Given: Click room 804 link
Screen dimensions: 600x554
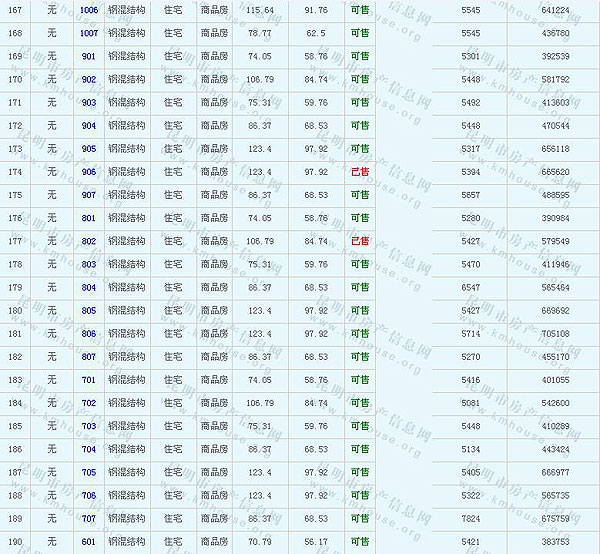Looking at the screenshot, I should (89, 287).
